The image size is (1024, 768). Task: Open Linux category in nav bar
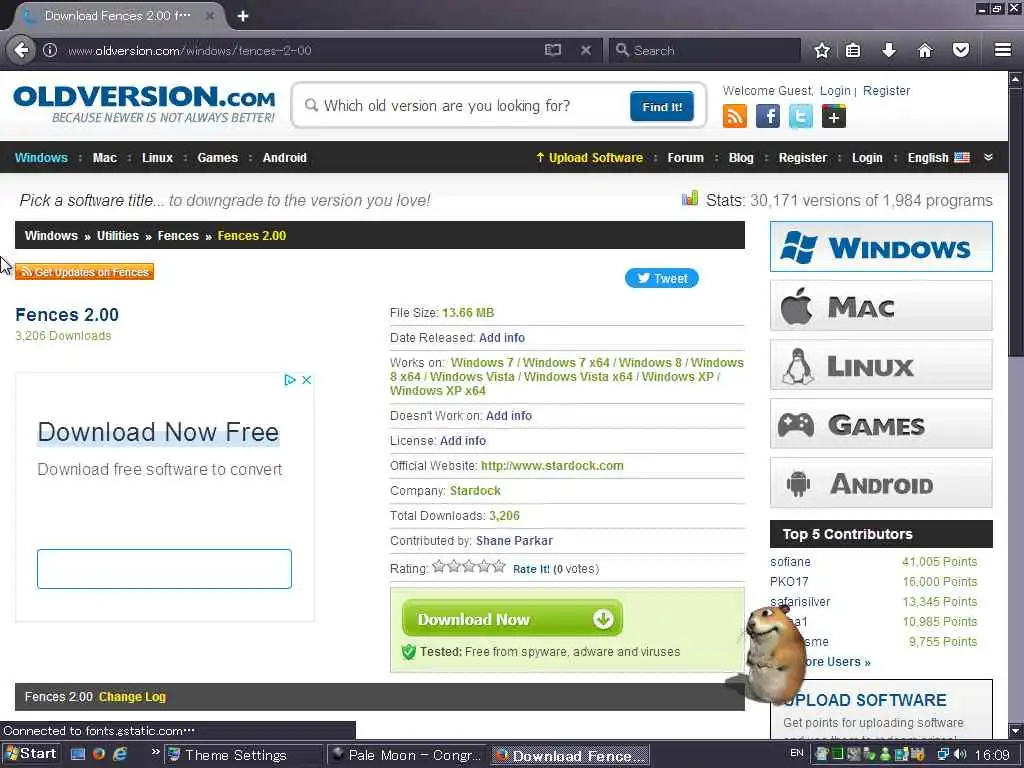pyautogui.click(x=157, y=157)
